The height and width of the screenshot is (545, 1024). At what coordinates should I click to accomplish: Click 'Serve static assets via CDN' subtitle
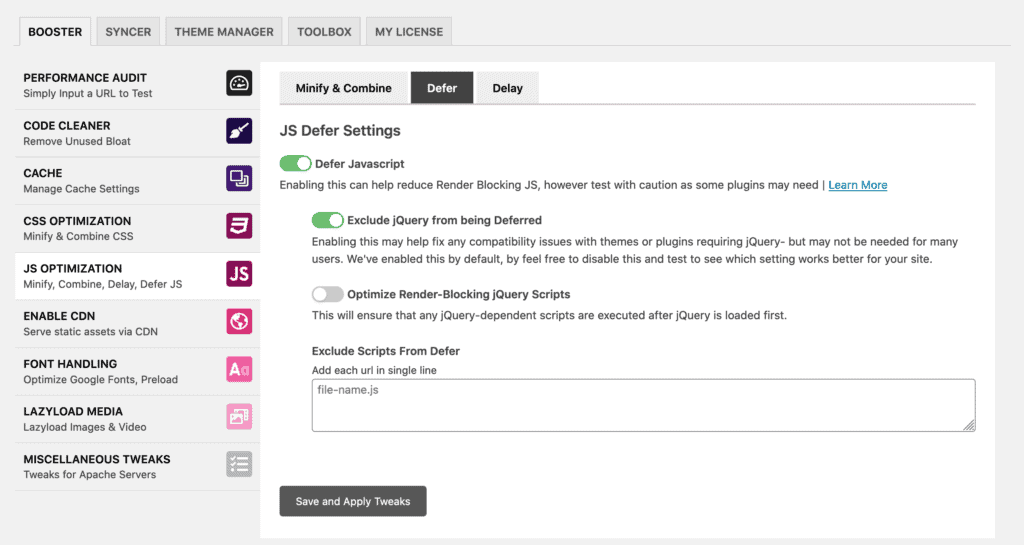(x=91, y=332)
